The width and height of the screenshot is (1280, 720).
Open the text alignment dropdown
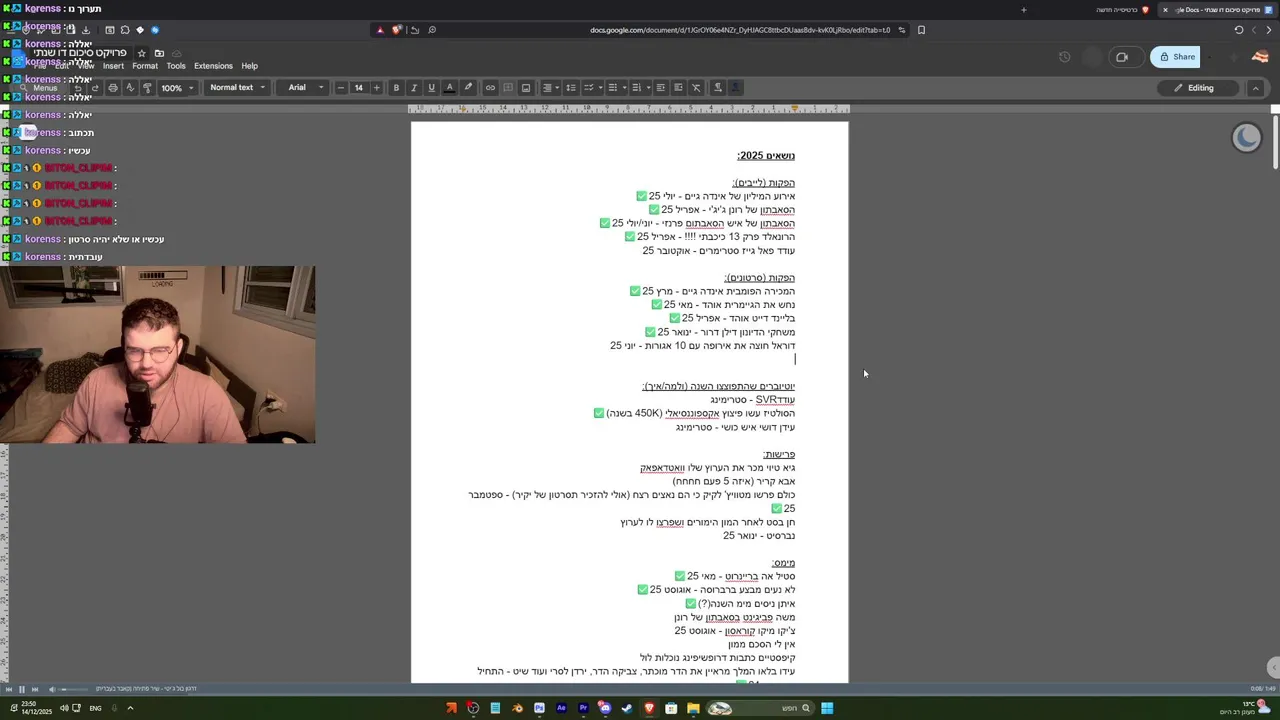[550, 88]
